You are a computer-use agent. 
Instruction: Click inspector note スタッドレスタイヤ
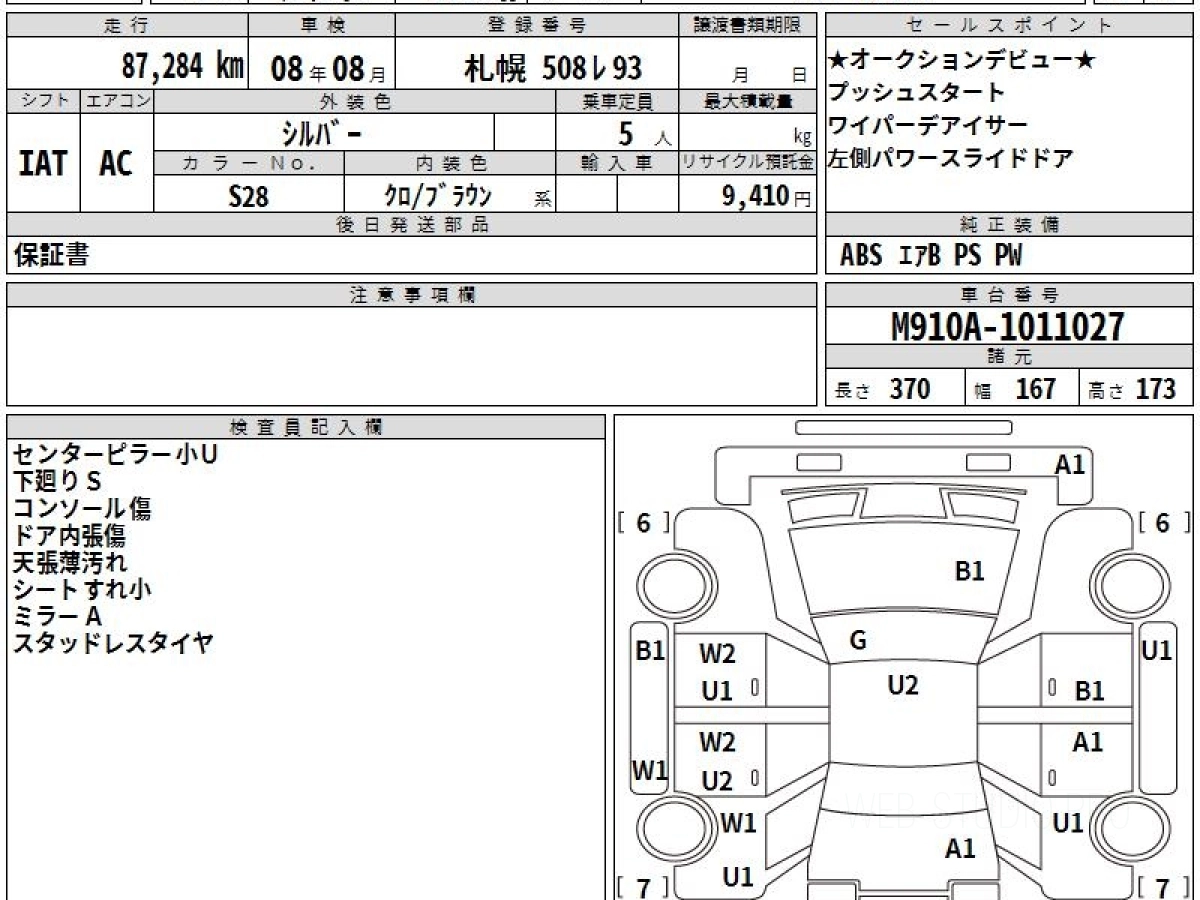pyautogui.click(x=113, y=643)
